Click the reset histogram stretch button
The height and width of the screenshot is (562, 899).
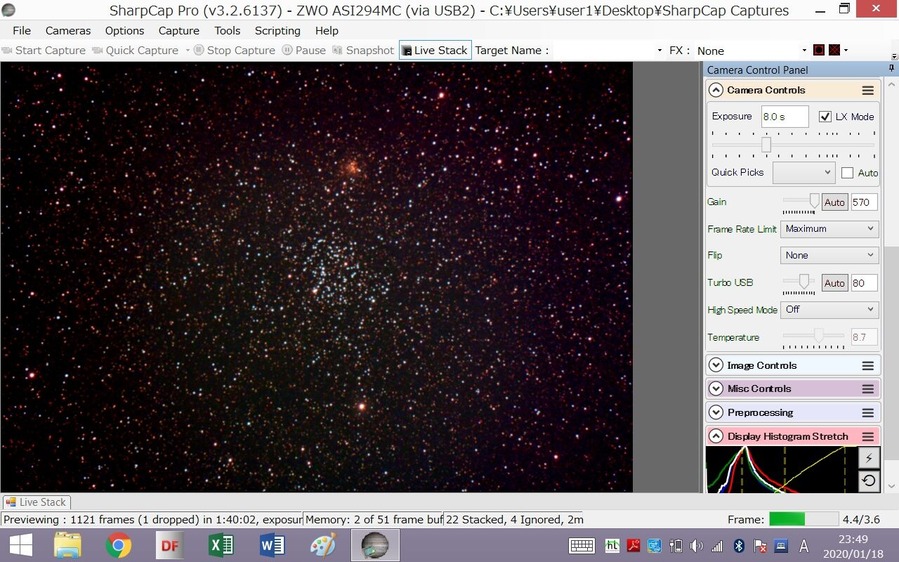(869, 481)
